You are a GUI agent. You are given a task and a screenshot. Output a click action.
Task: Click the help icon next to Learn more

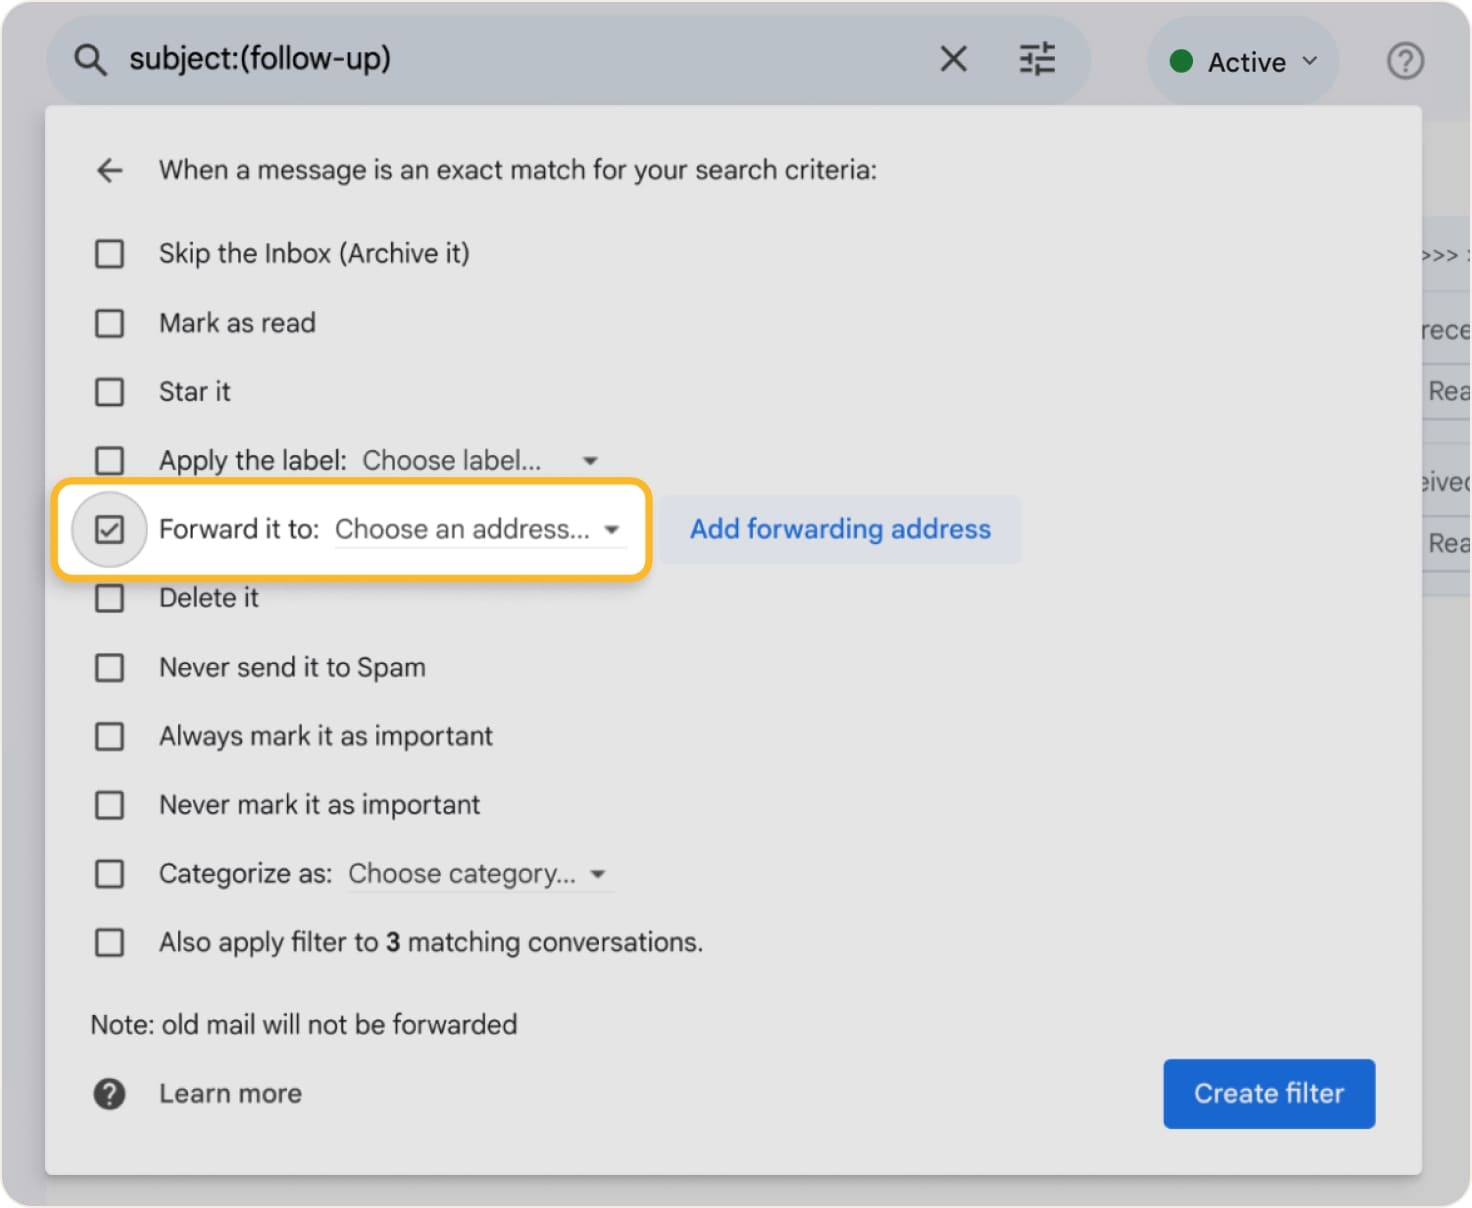109,1094
